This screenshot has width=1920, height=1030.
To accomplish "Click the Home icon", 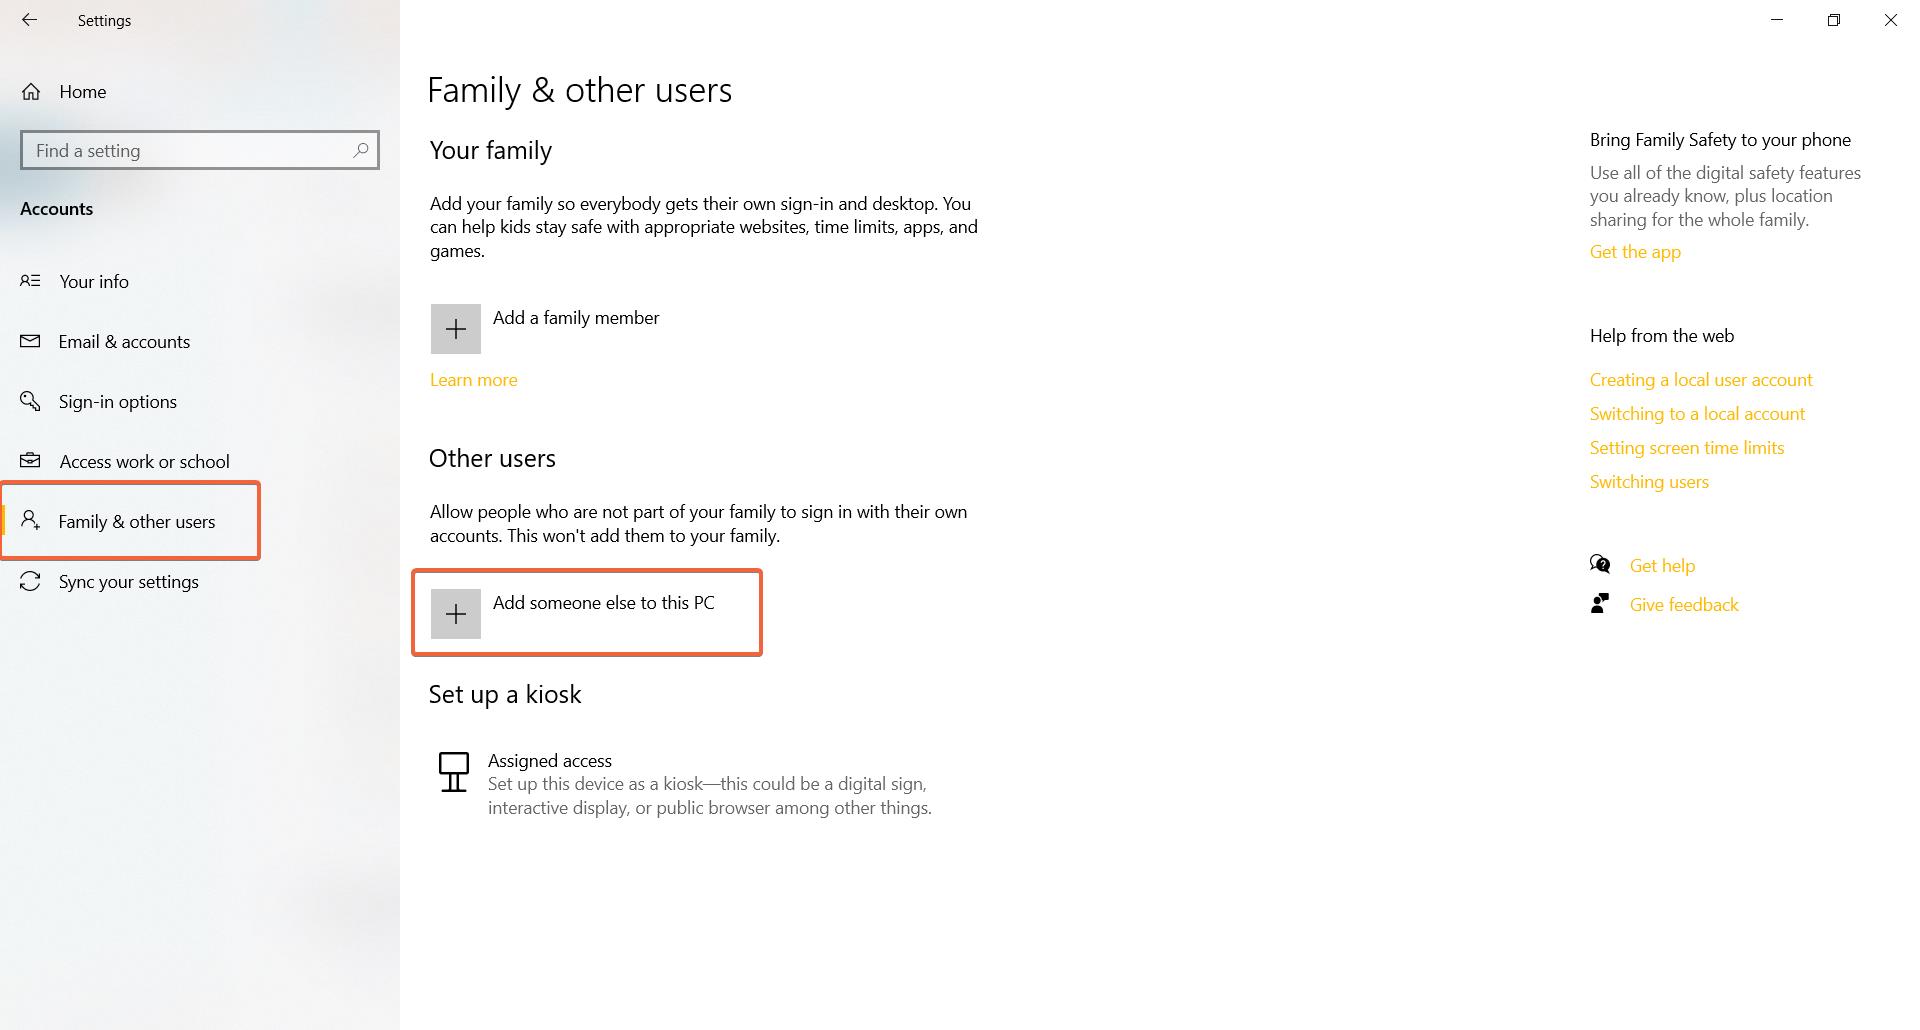I will 32,91.
